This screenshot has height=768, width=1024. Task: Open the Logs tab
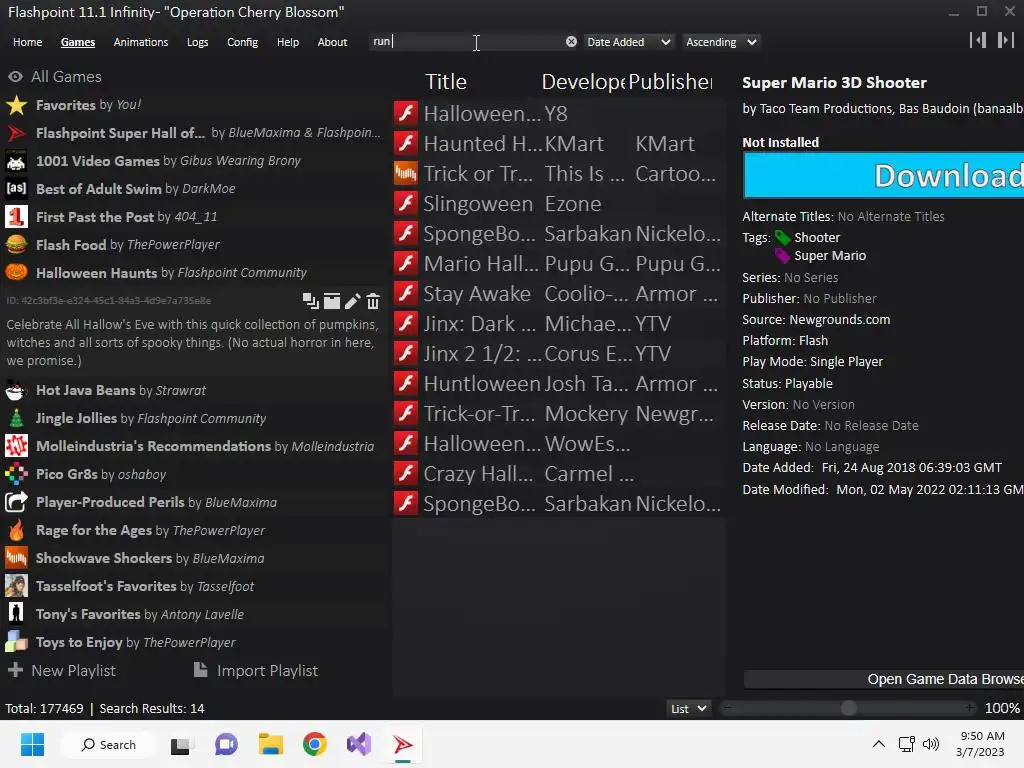pos(197,42)
